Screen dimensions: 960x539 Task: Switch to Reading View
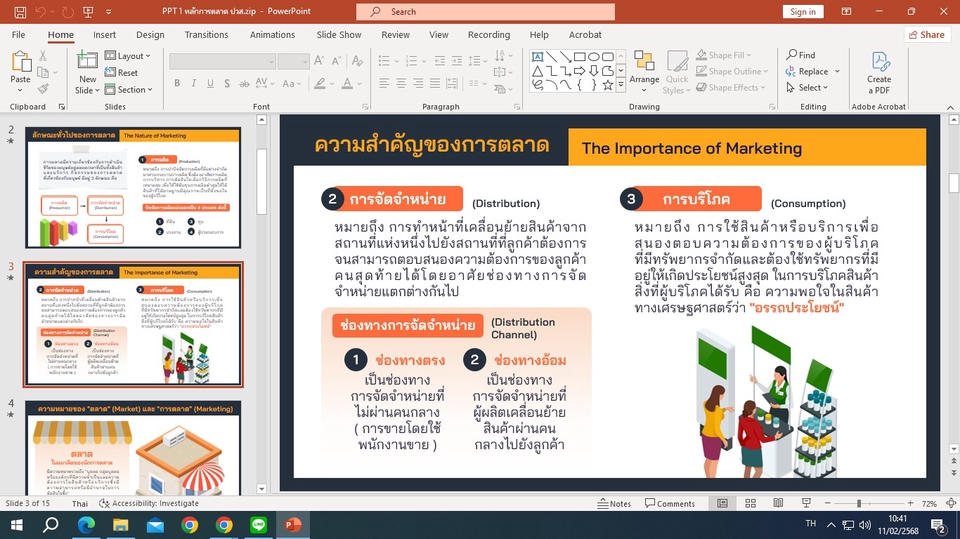tap(778, 503)
